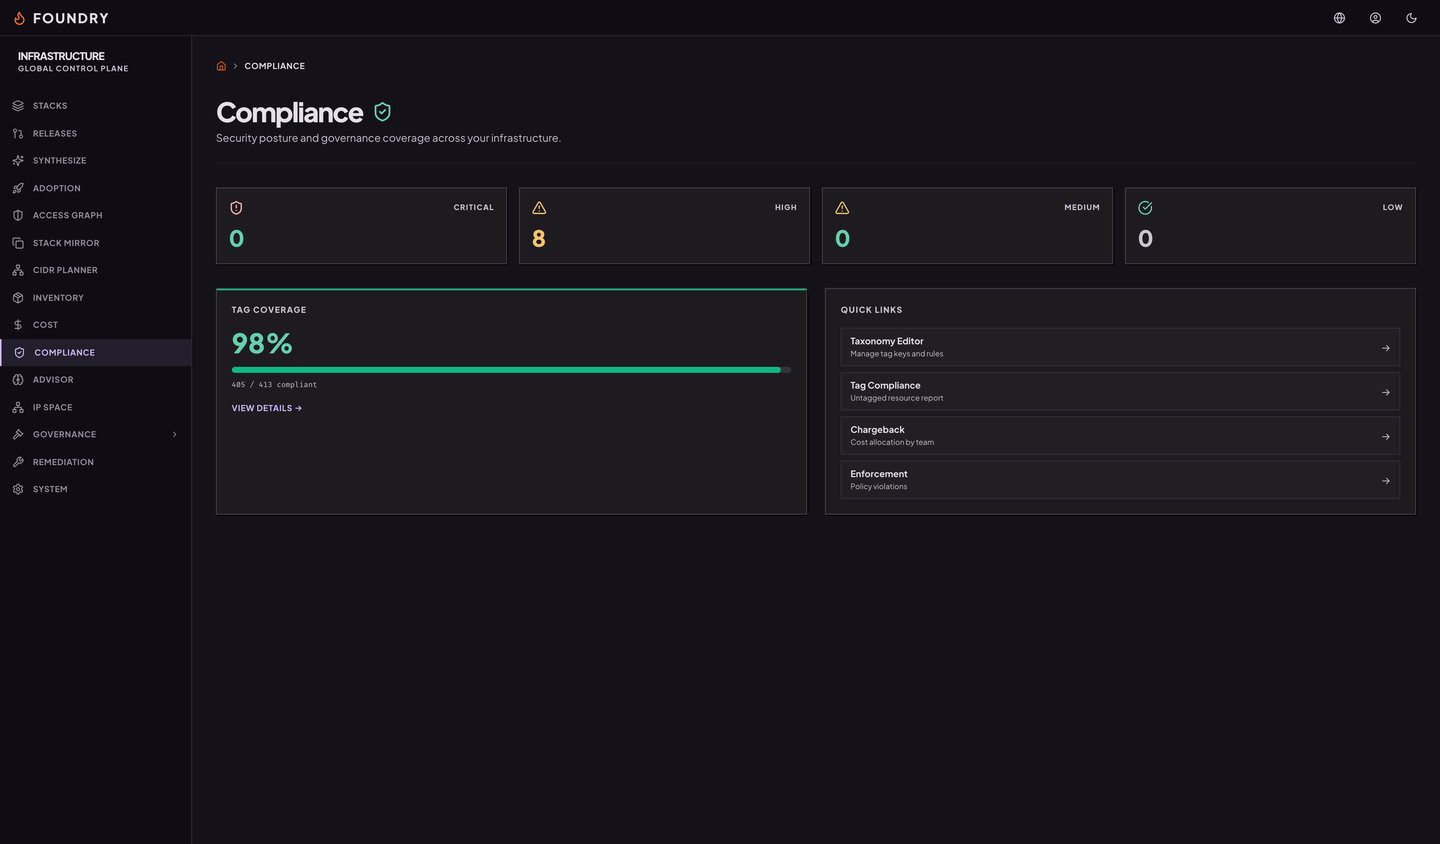Click the Synthesize sparkle icon in sidebar
Viewport: 1440px width, 844px height.
[18, 161]
